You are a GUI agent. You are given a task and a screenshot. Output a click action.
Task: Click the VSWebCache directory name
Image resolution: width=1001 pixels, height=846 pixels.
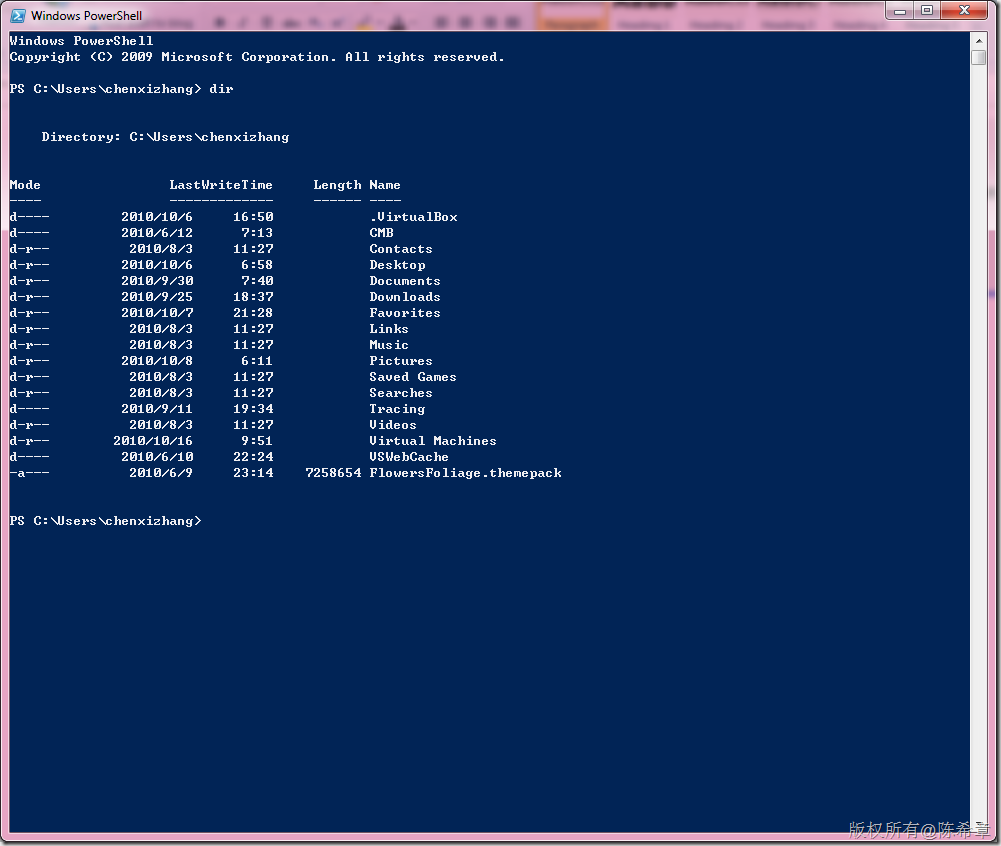(409, 457)
